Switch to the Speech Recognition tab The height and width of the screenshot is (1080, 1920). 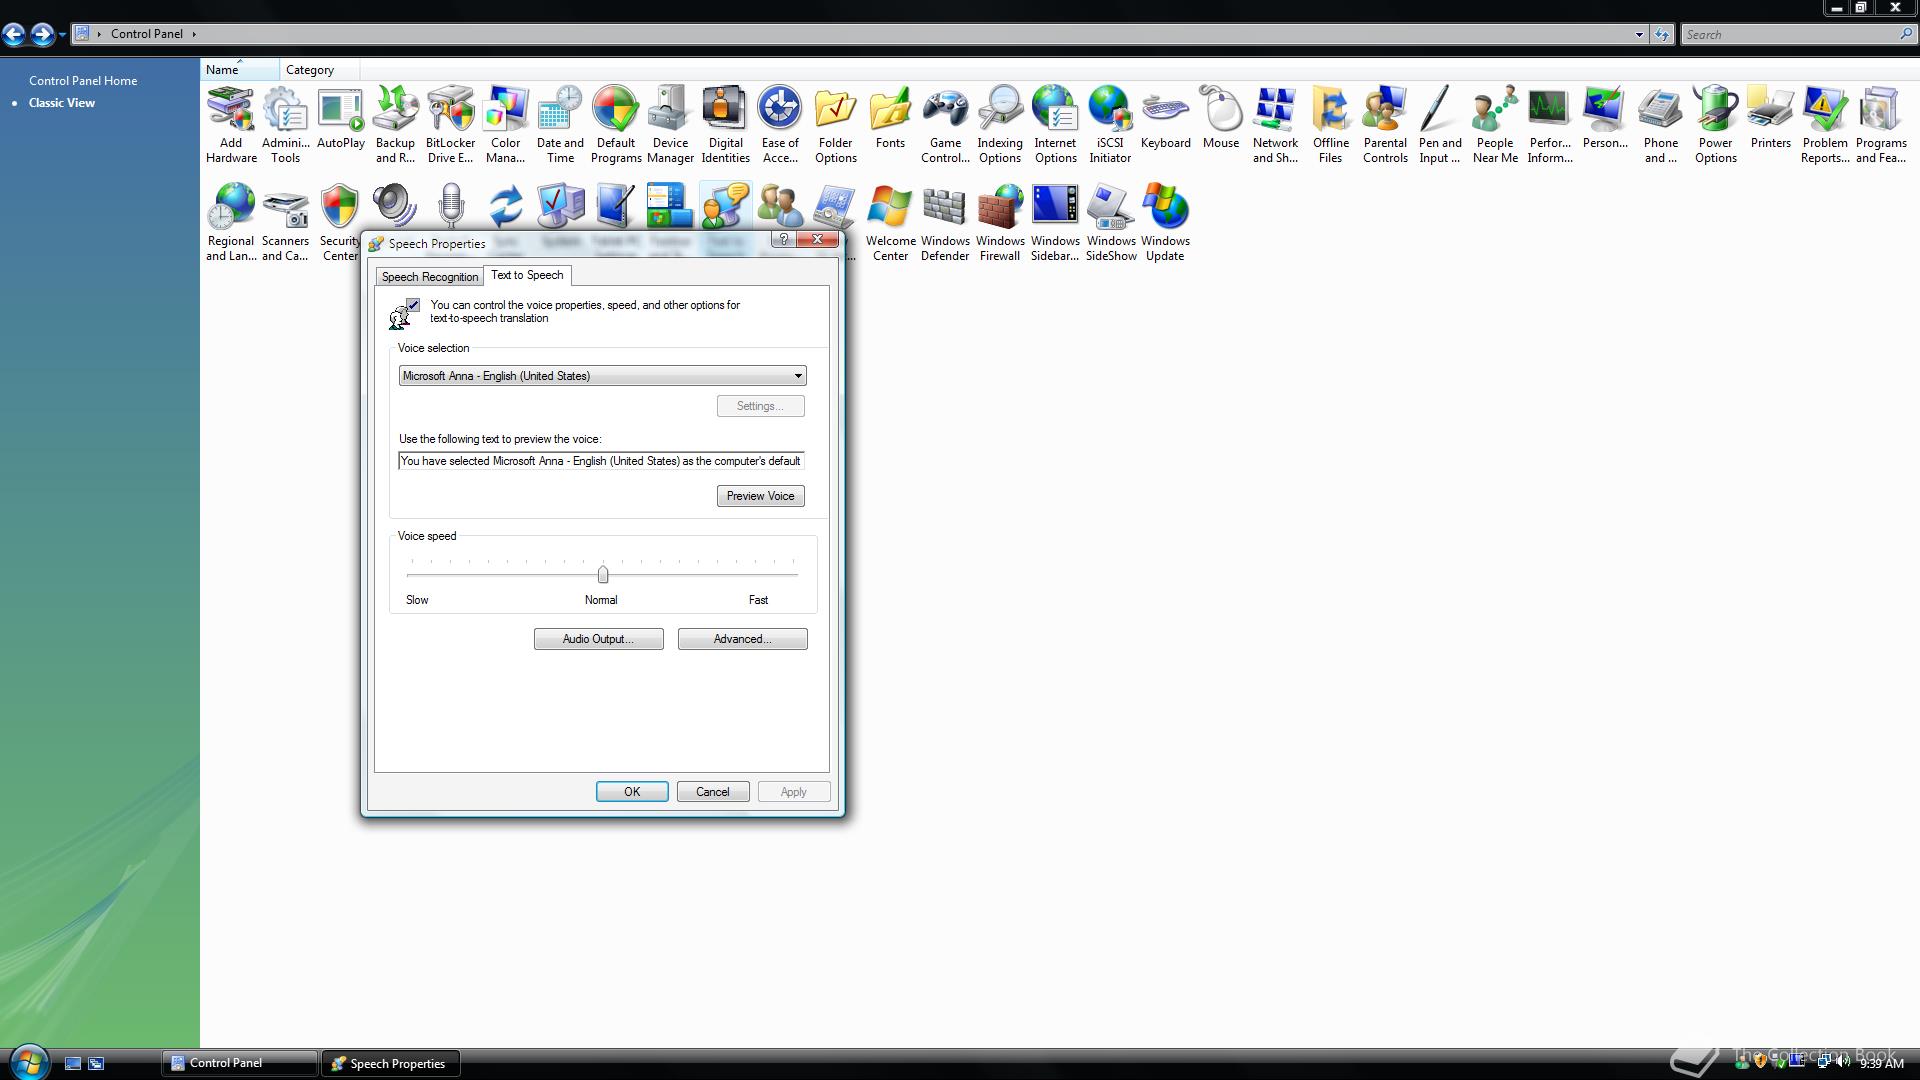click(429, 277)
